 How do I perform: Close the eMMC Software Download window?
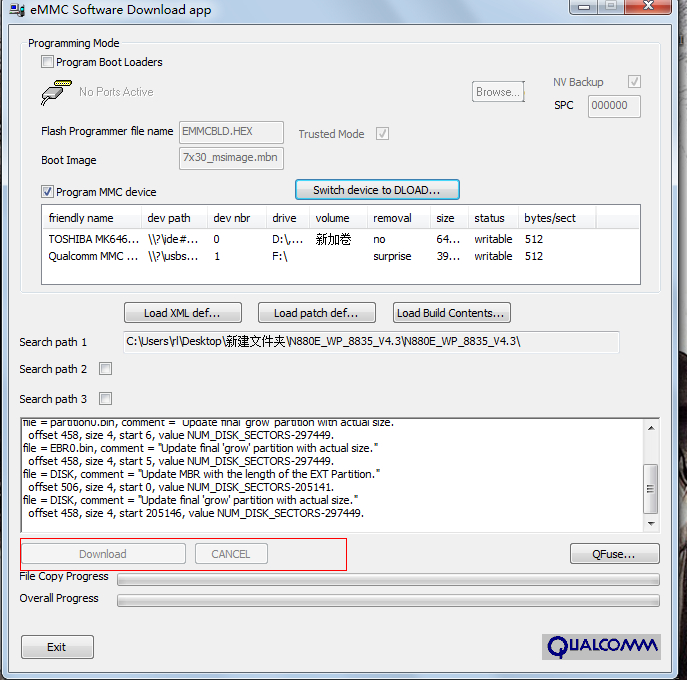pyautogui.click(x=648, y=7)
